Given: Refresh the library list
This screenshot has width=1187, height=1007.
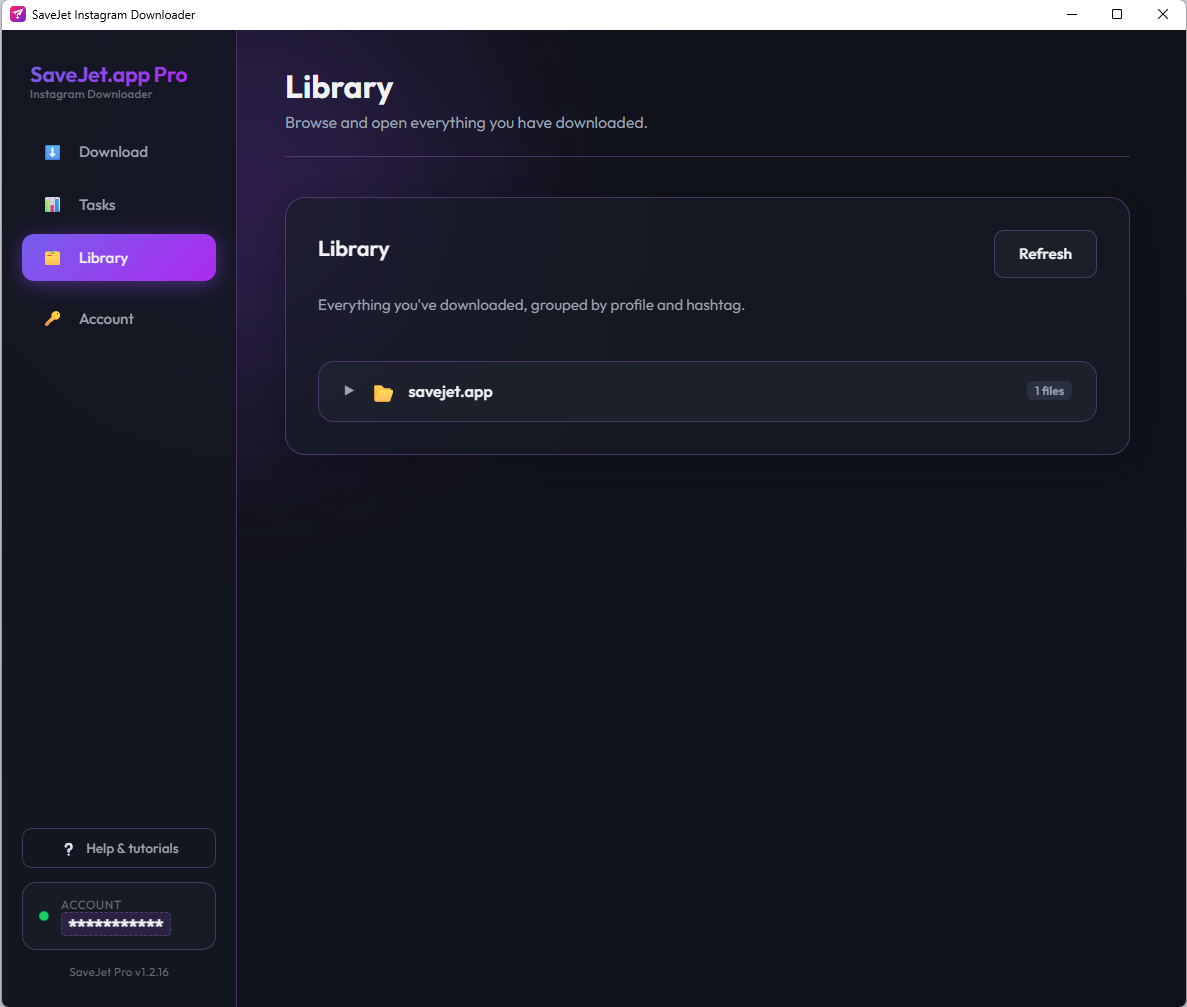Looking at the screenshot, I should (1045, 254).
